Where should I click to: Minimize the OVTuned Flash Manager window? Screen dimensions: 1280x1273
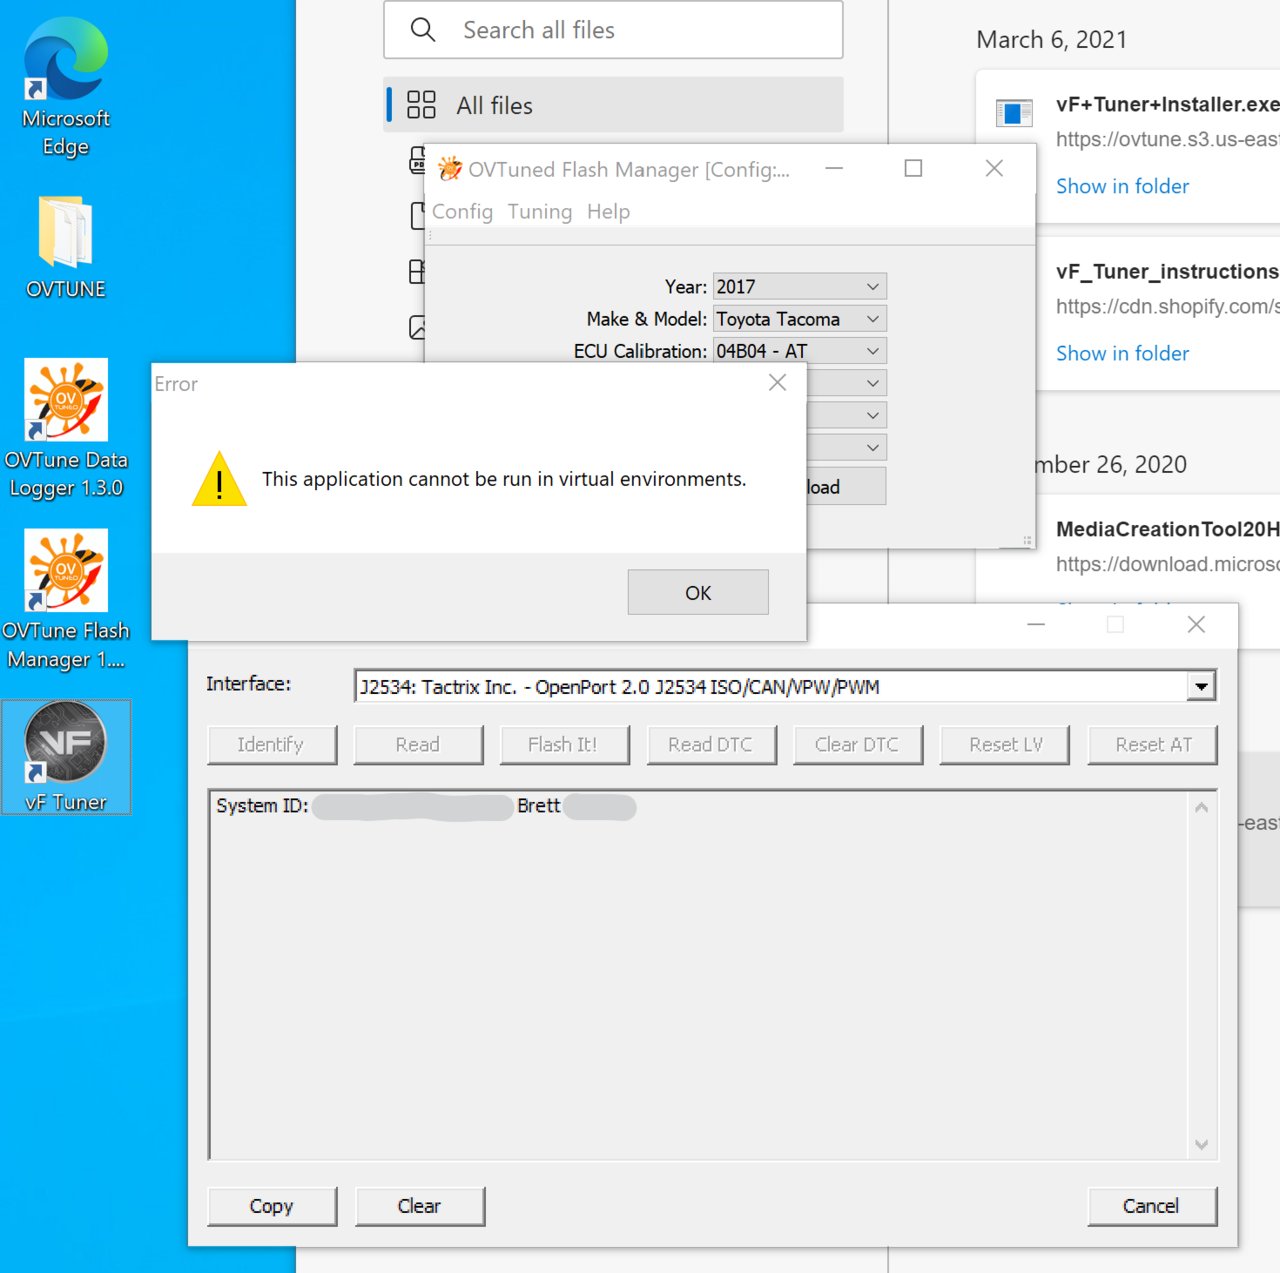coord(834,168)
